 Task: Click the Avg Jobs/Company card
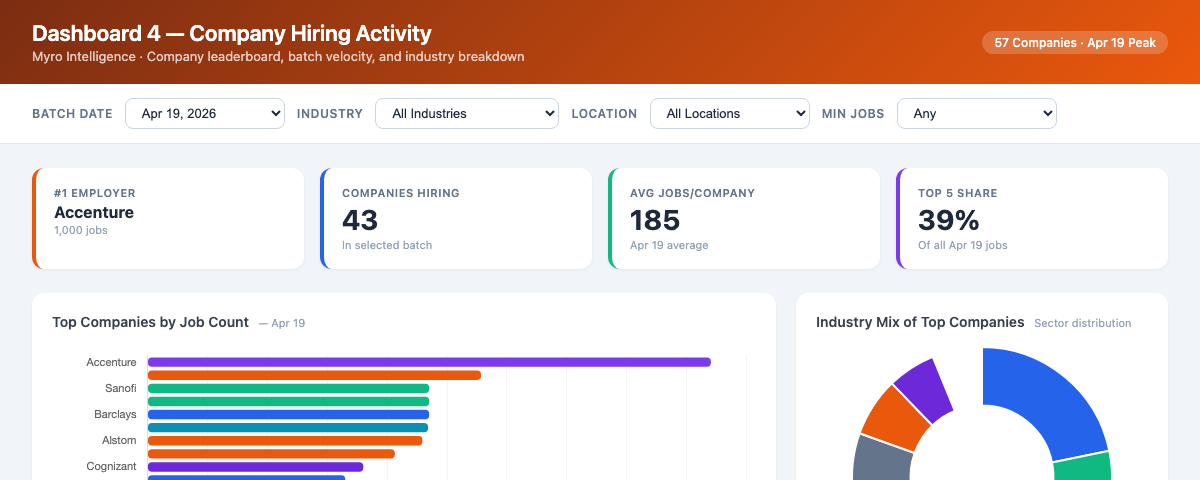coord(744,218)
